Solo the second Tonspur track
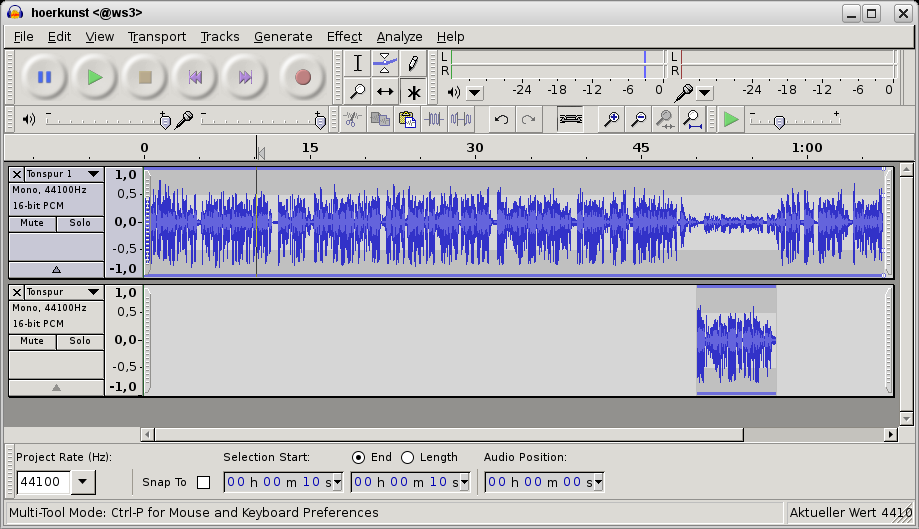Viewport: 919px width, 529px height. [80, 341]
